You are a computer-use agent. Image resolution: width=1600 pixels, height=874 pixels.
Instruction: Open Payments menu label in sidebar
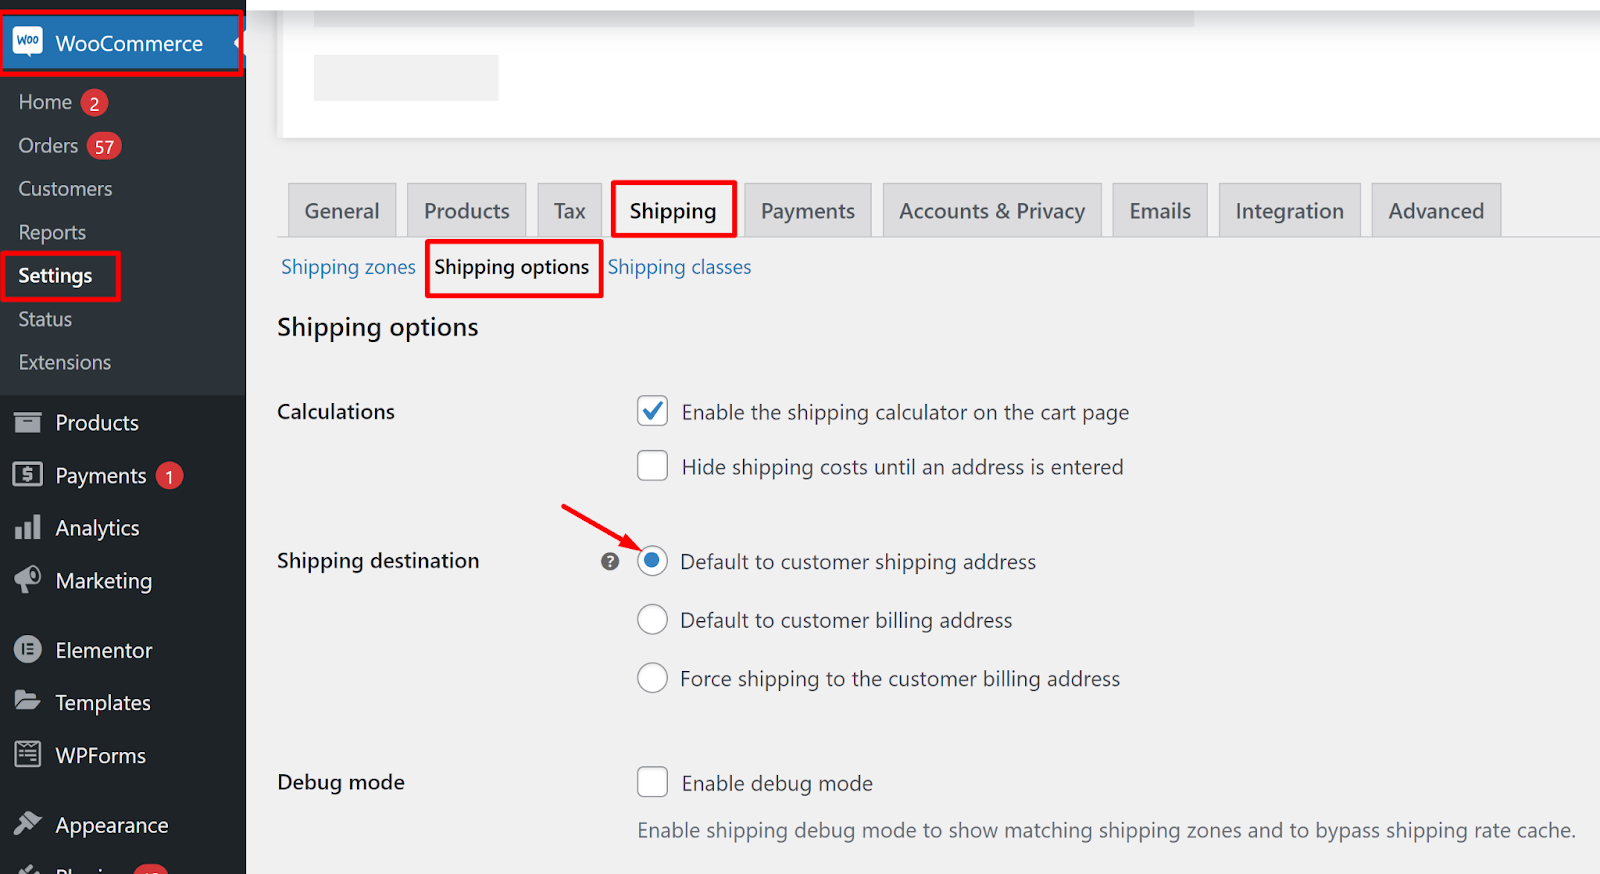pyautogui.click(x=101, y=476)
